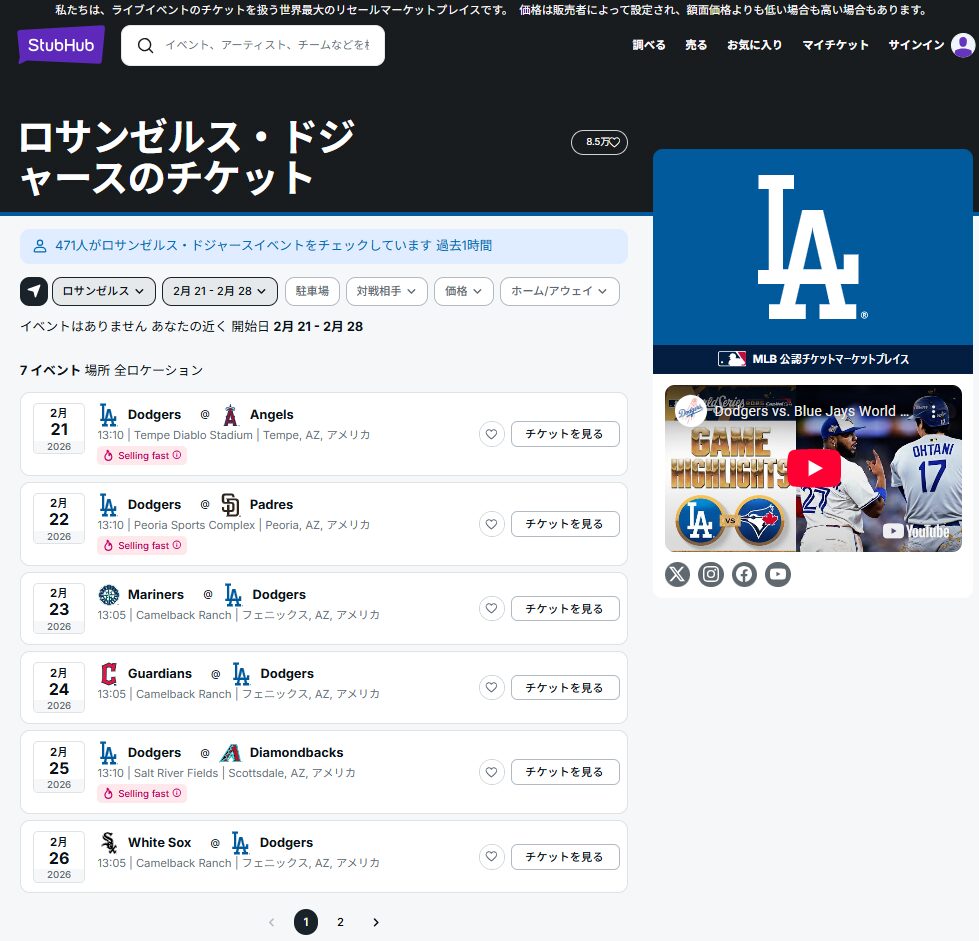Favorite the Dodgers @ Angels game
979x941 pixels.
[x=491, y=434]
